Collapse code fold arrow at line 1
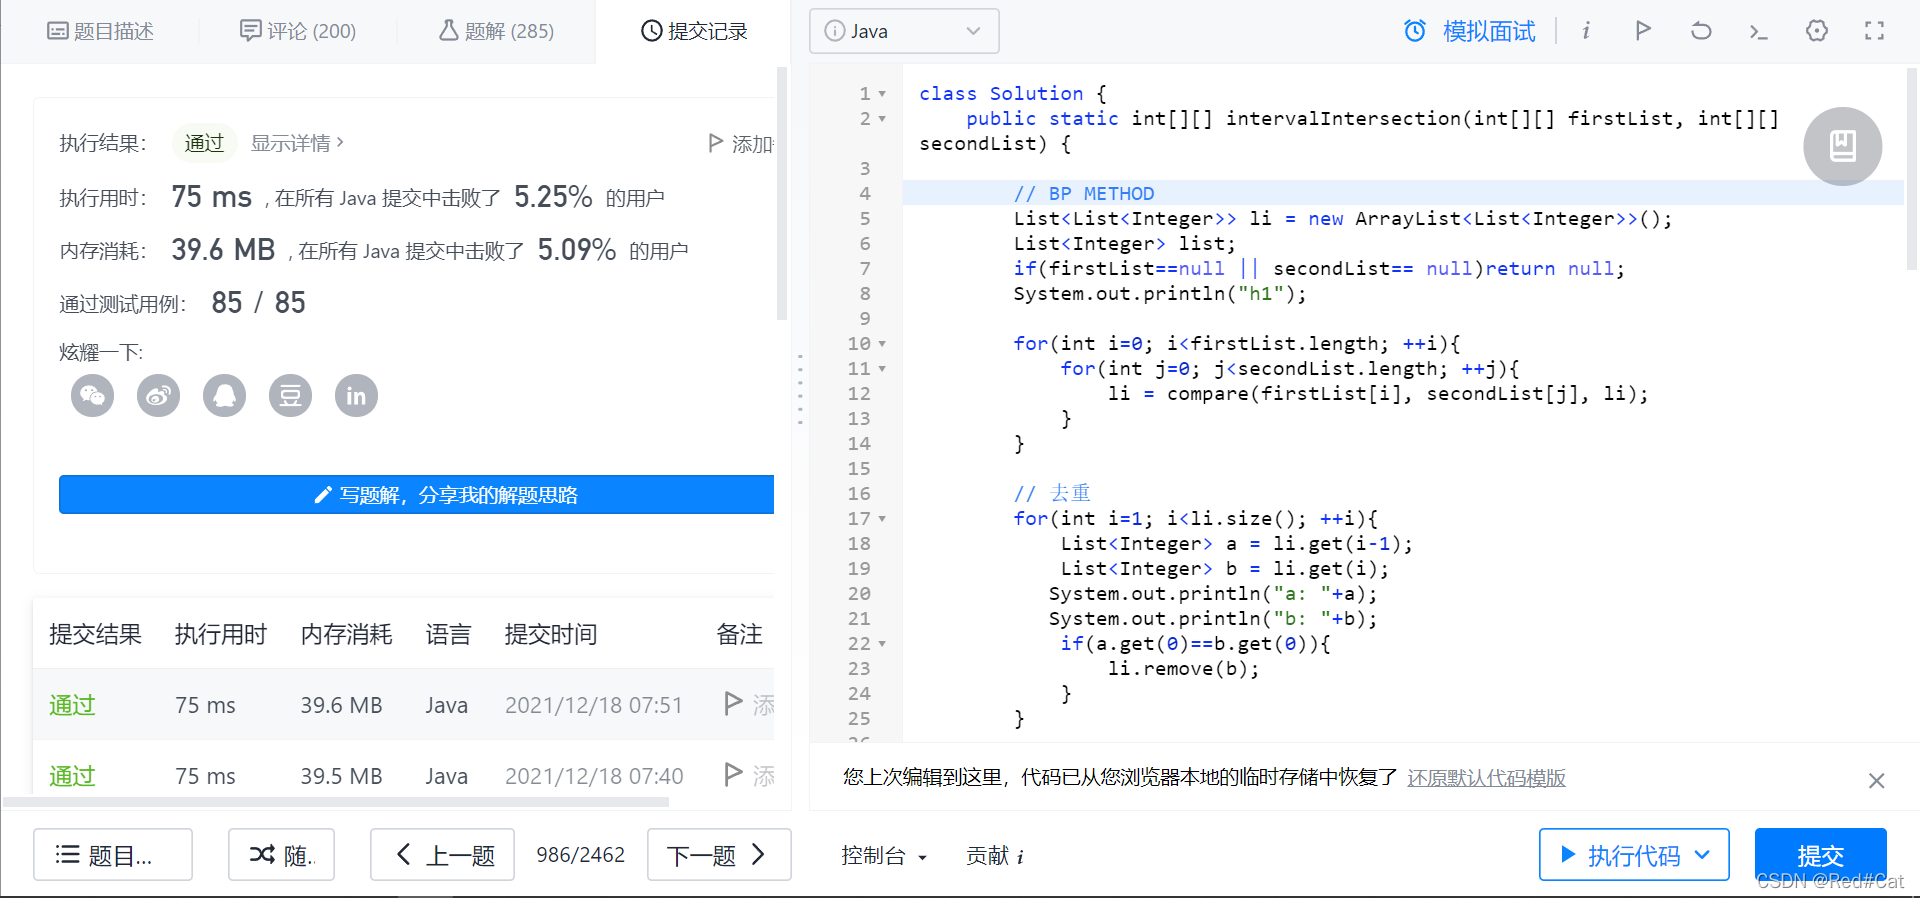The width and height of the screenshot is (1920, 898). [882, 94]
